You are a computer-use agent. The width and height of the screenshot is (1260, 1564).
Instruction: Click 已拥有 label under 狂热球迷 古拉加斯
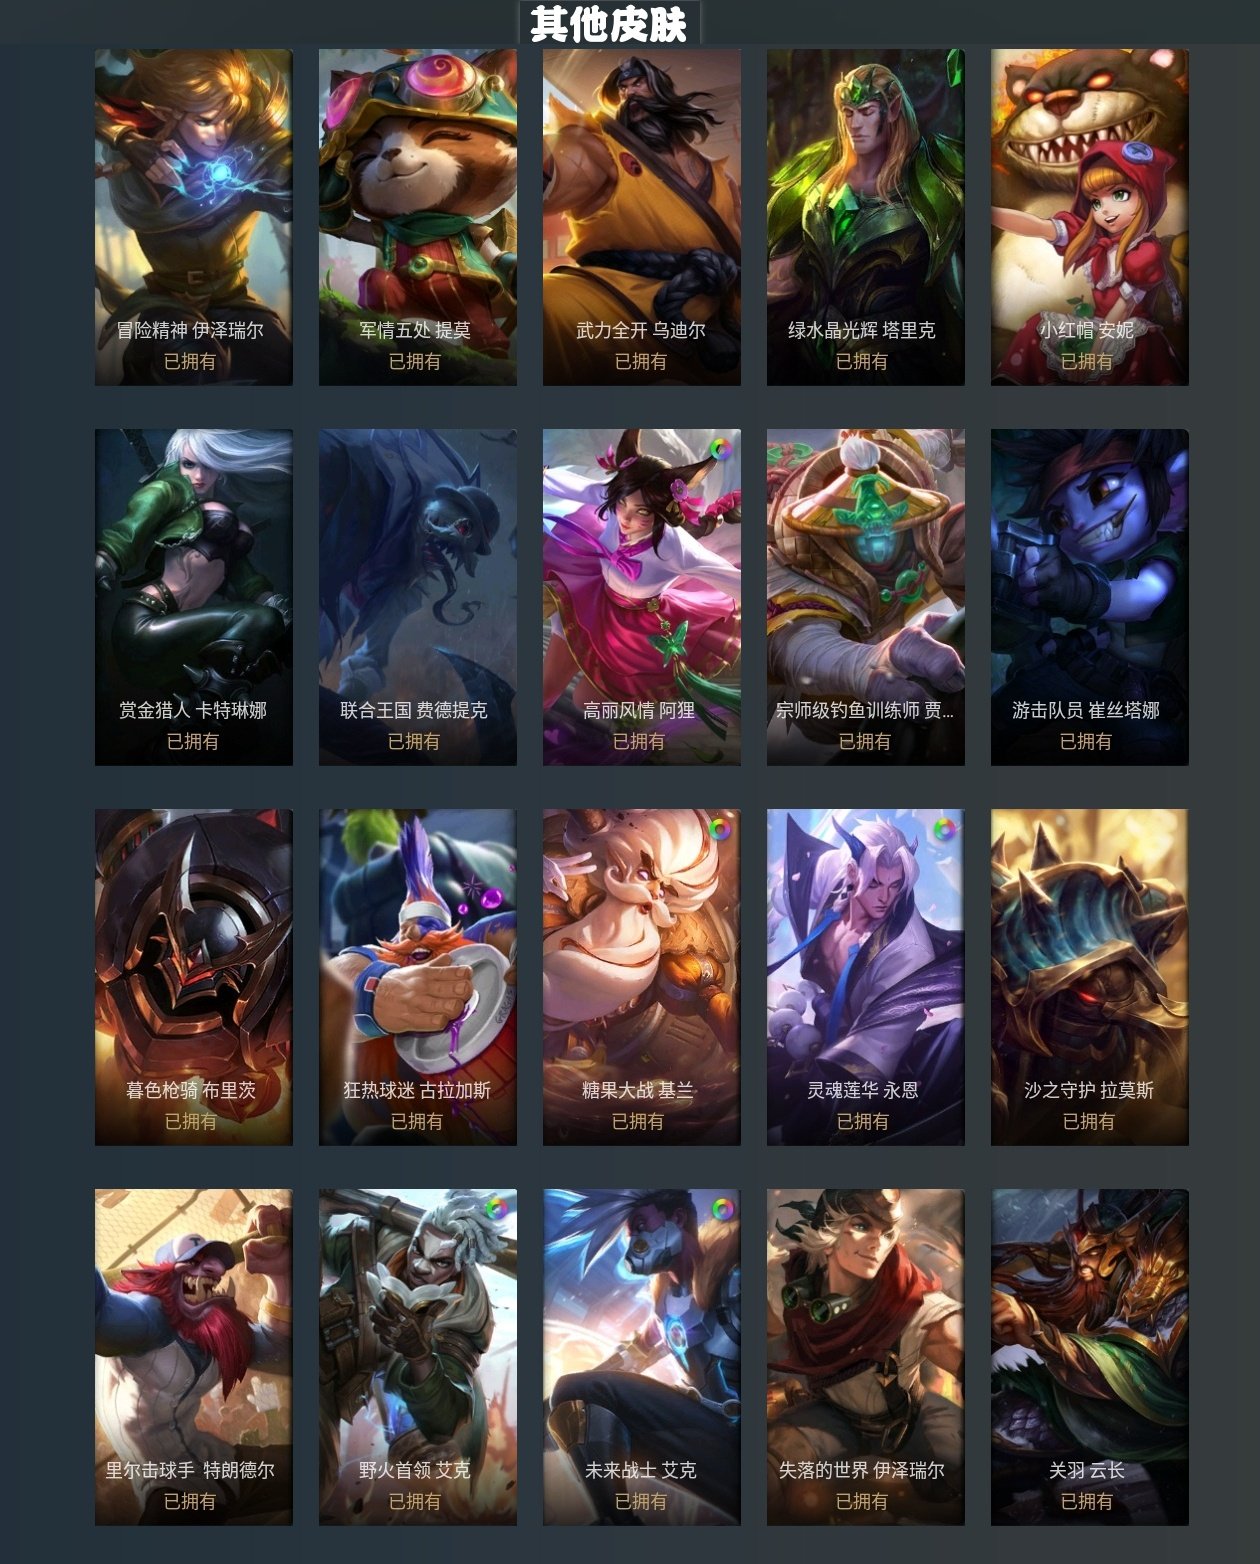[416, 1121]
